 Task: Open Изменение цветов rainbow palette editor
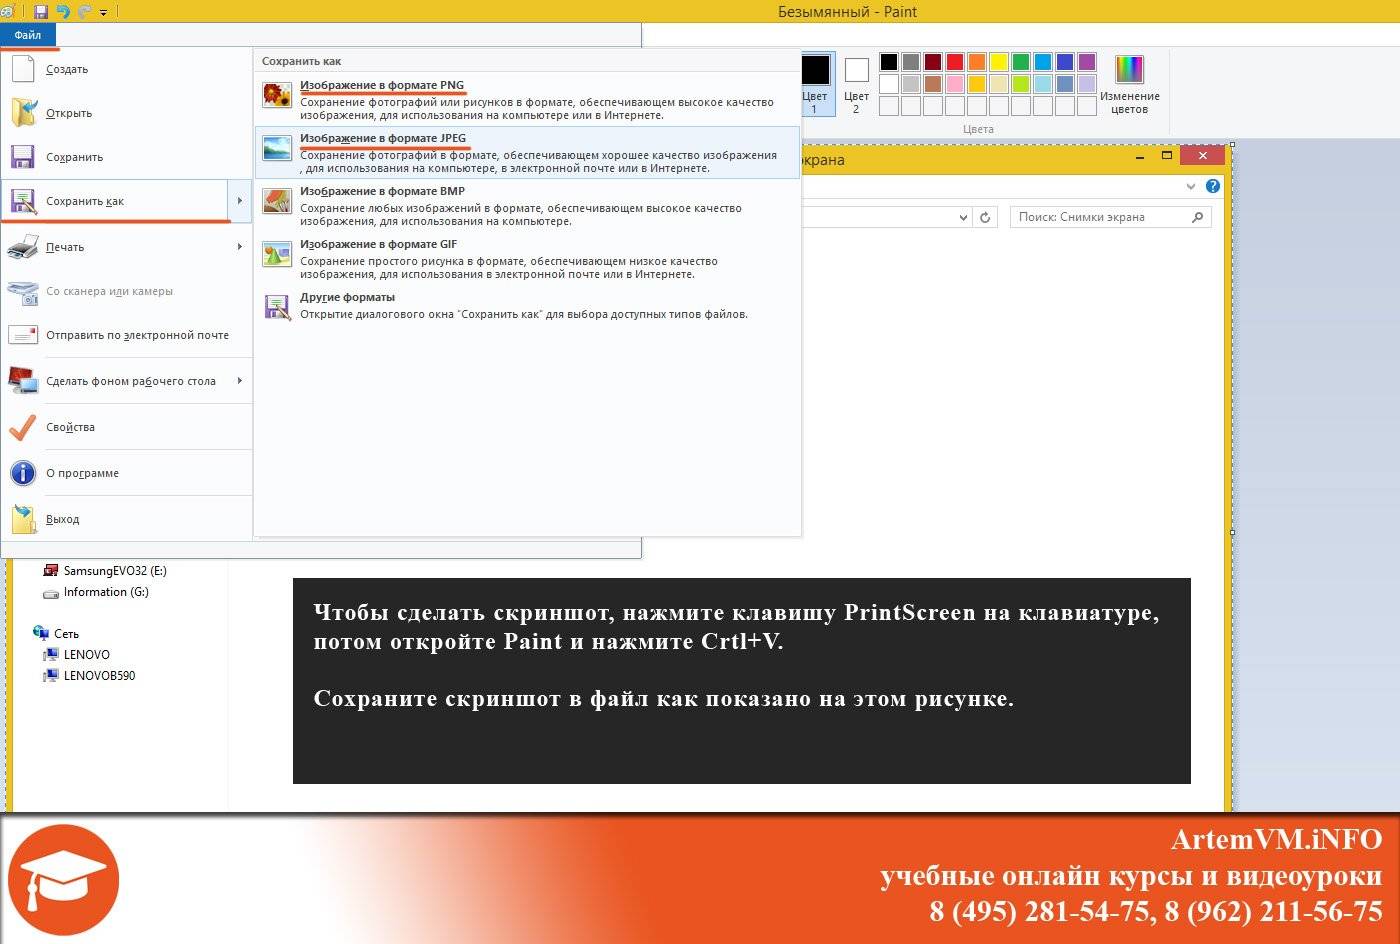(x=1129, y=84)
